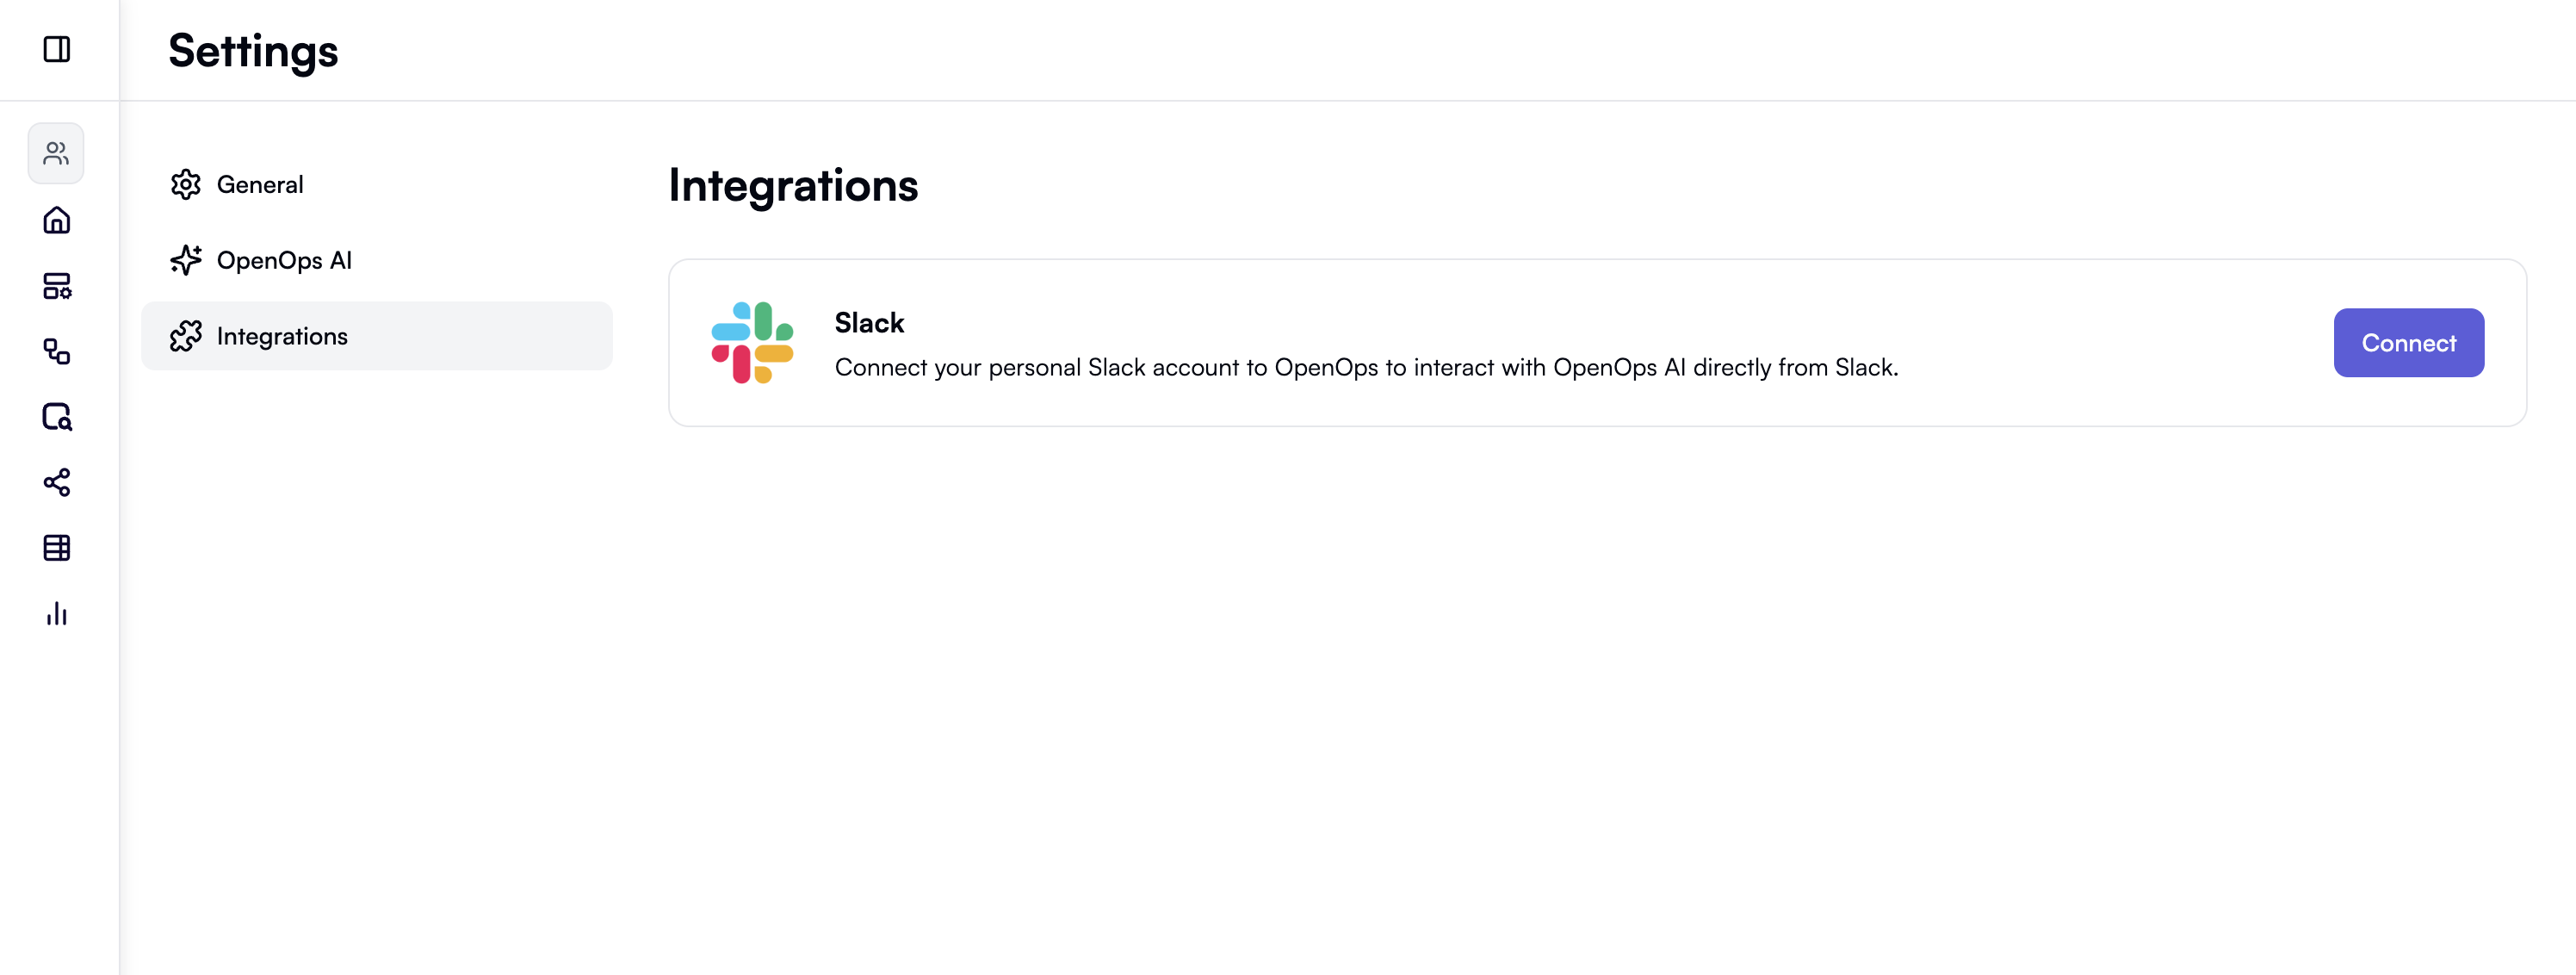Viewport: 2576px width, 975px height.
Task: Click the Connections nodes icon in sidebar
Action: pos(57,352)
